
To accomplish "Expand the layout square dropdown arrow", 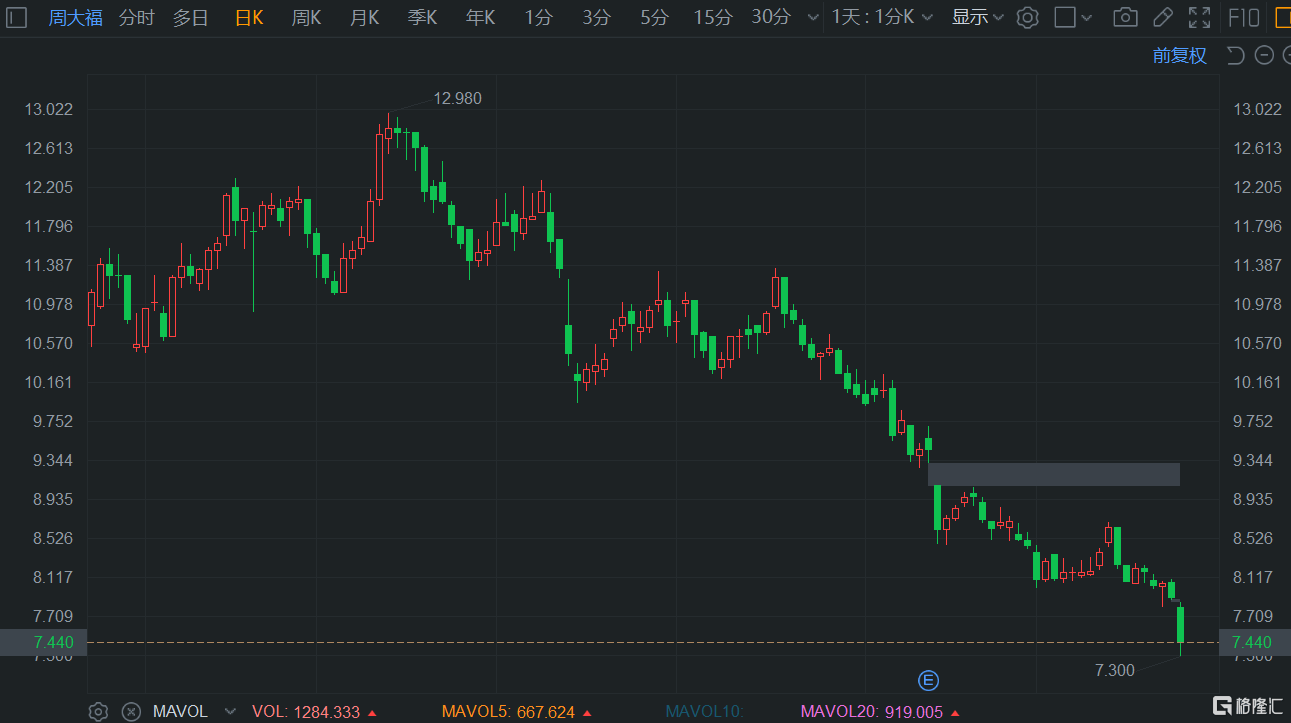I will click(1088, 18).
